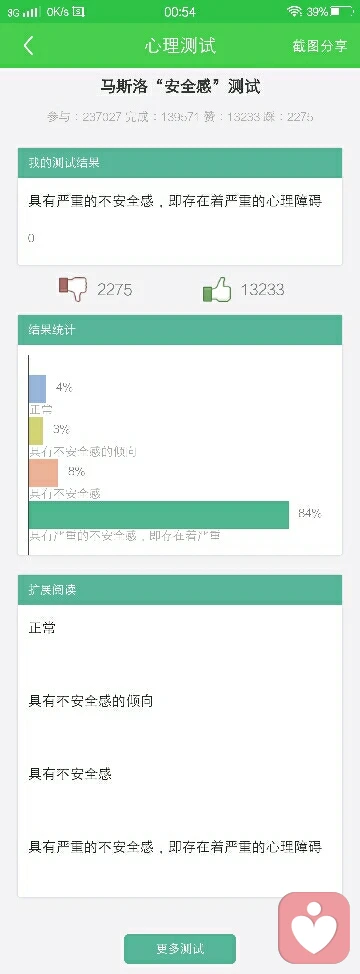Viewport: 360px width, 974px height.
Task: Click 截图分享 to share a screenshot
Action: 320,46
